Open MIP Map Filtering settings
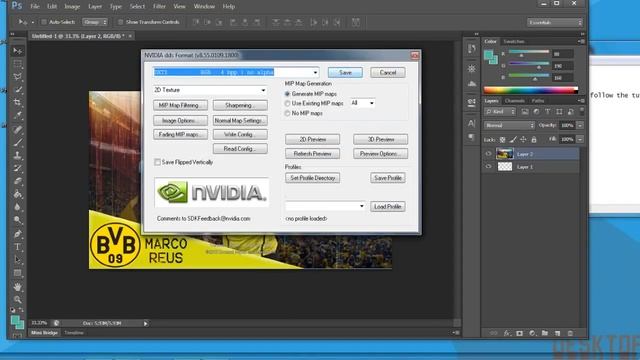Screen dimensions: 640x360 click(x=180, y=105)
